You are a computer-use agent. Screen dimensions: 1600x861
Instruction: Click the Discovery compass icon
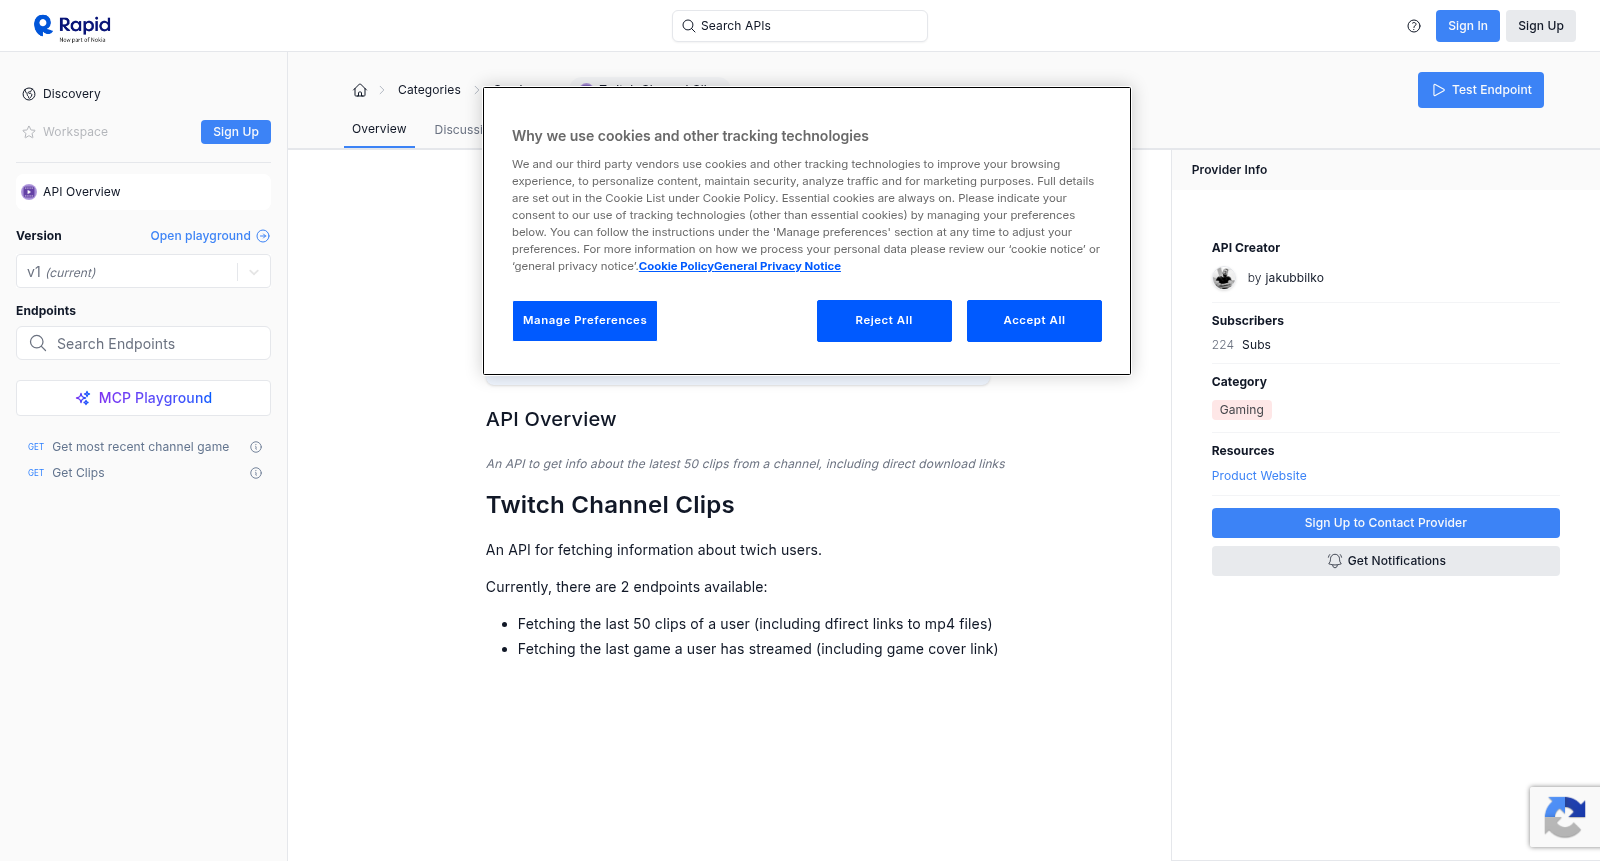coord(29,94)
